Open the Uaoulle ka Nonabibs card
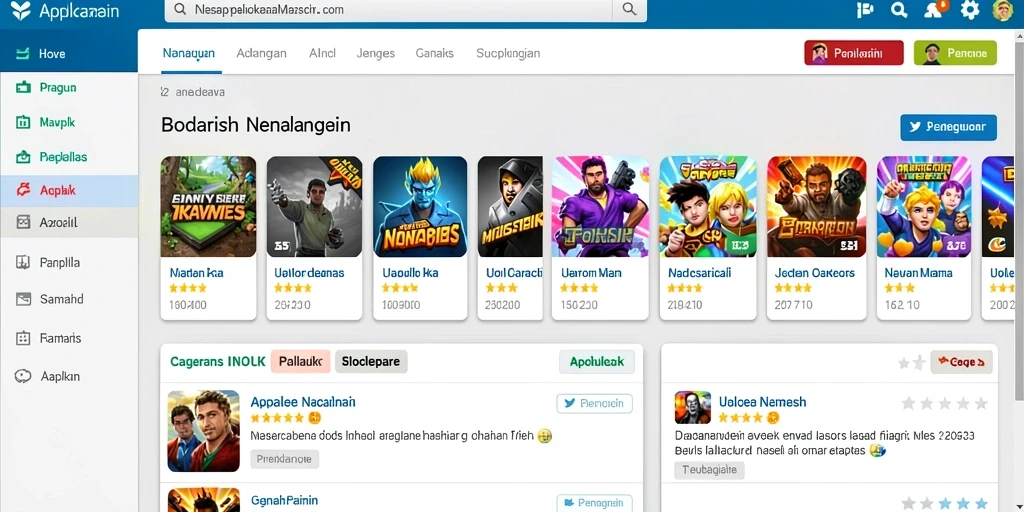This screenshot has height=512, width=1024. [x=420, y=238]
